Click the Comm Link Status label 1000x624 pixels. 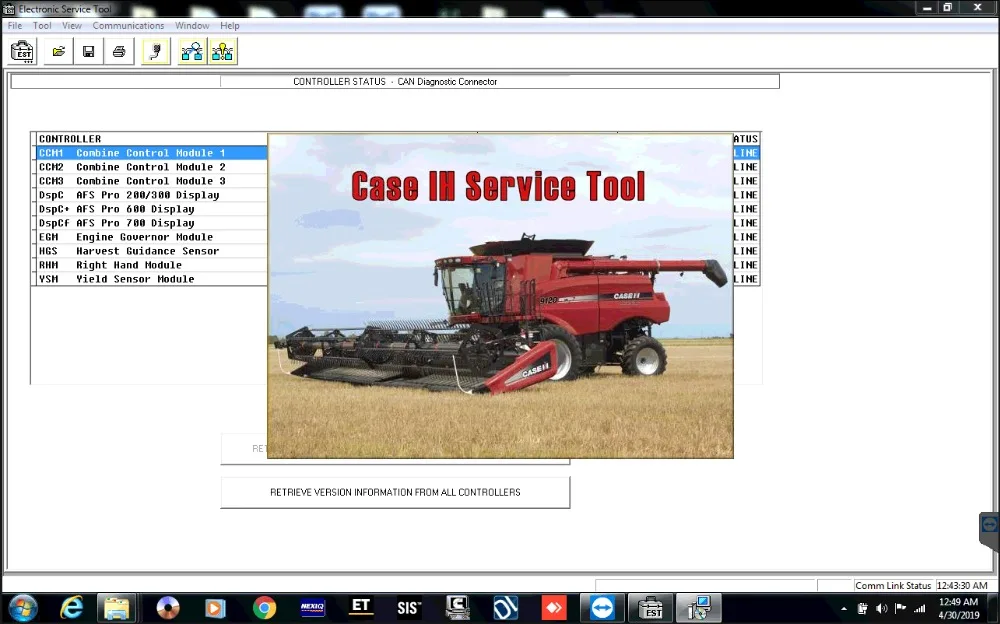tap(893, 586)
